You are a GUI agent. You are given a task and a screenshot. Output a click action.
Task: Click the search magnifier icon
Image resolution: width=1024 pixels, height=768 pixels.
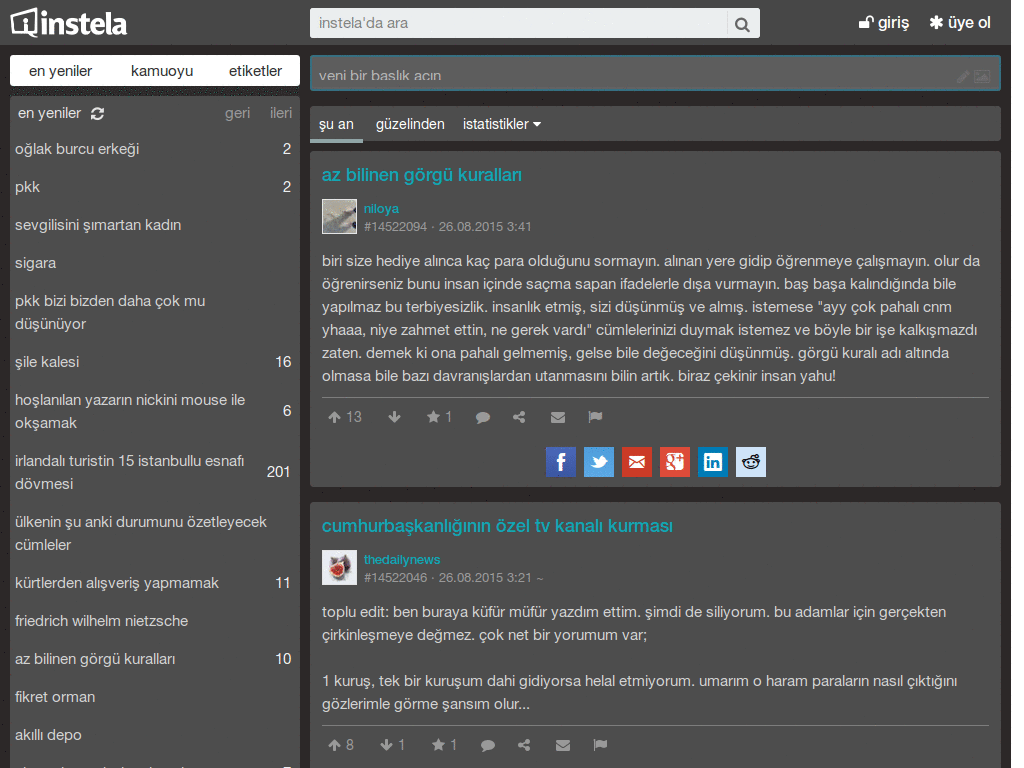click(742, 23)
